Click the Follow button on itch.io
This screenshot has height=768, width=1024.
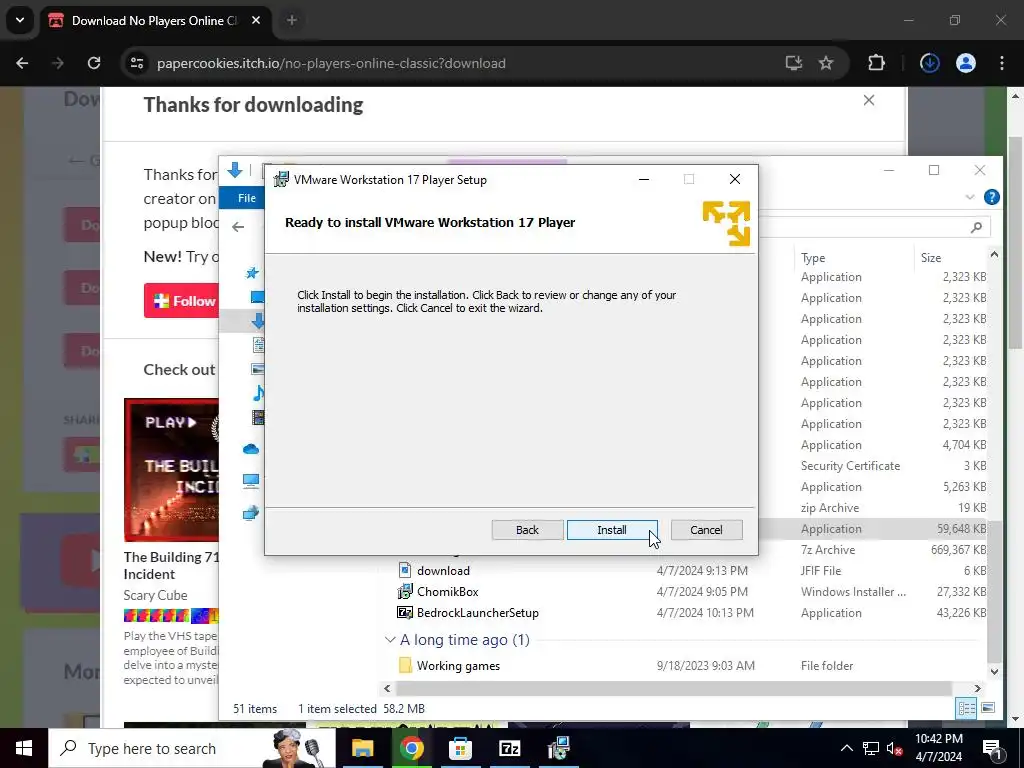tap(182, 301)
